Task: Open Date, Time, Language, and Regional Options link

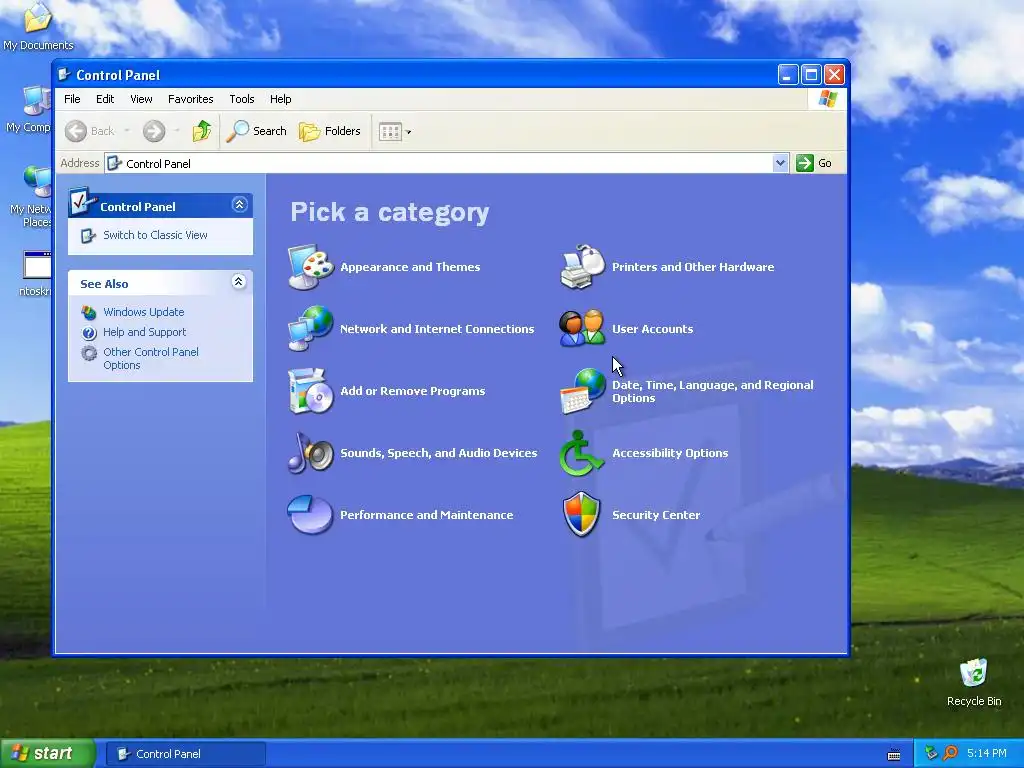Action: (712, 391)
